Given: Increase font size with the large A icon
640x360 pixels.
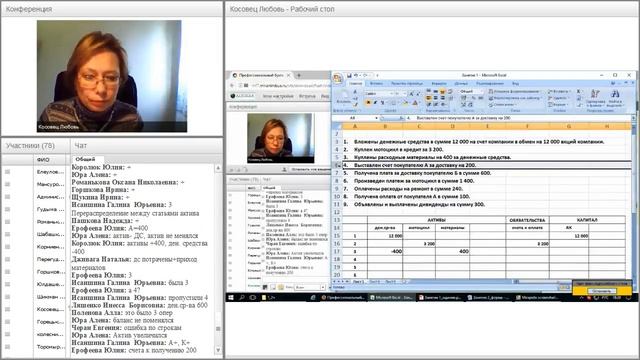Looking at the screenshot, I should (411, 94).
